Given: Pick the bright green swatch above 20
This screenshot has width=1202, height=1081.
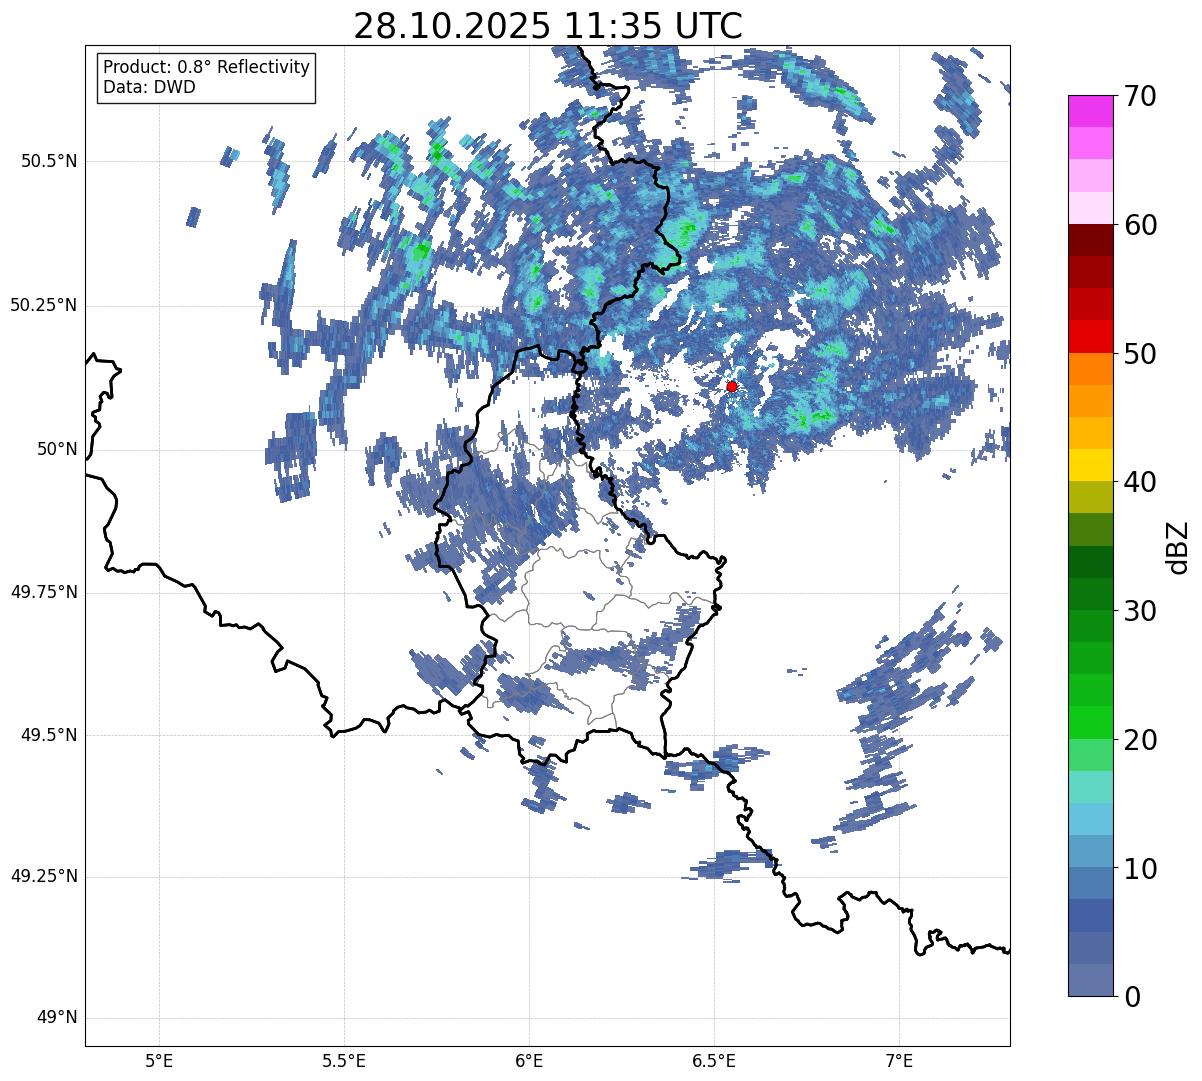Looking at the screenshot, I should pyautogui.click(x=1090, y=723).
